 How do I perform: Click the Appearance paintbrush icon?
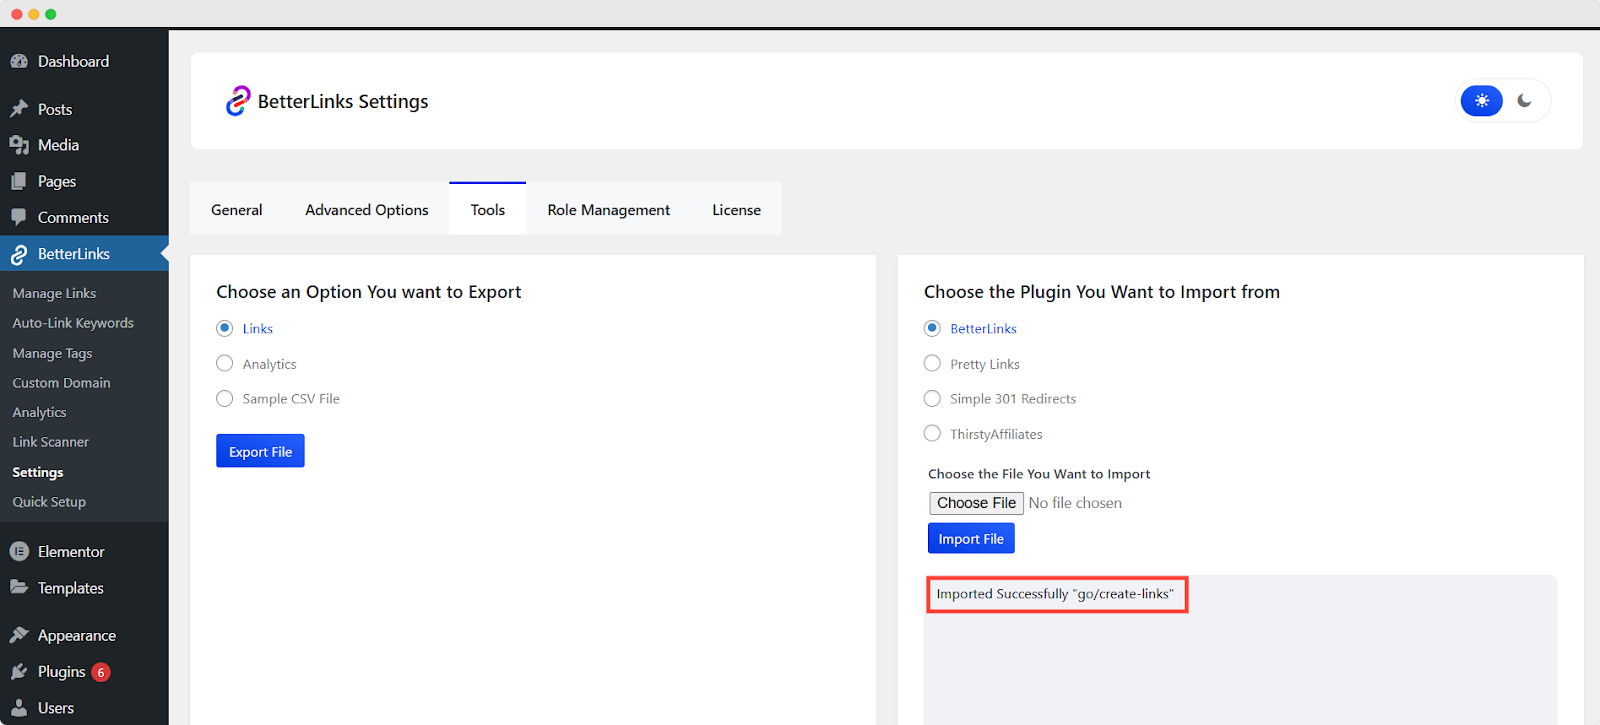point(19,636)
